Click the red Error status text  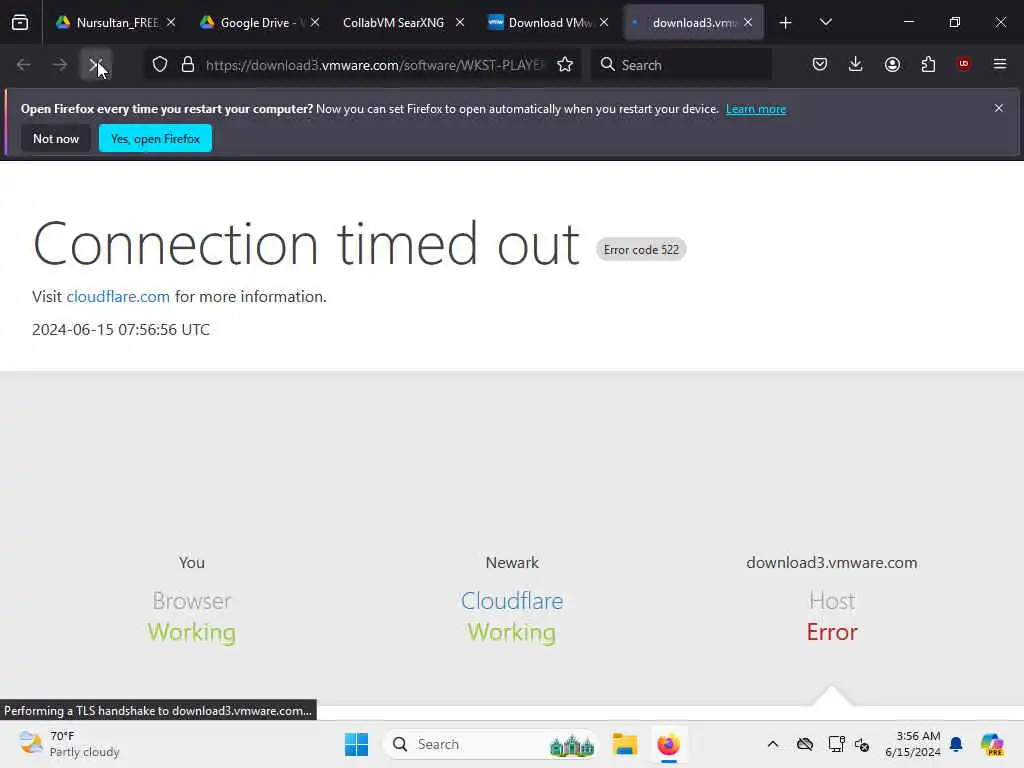coord(831,632)
